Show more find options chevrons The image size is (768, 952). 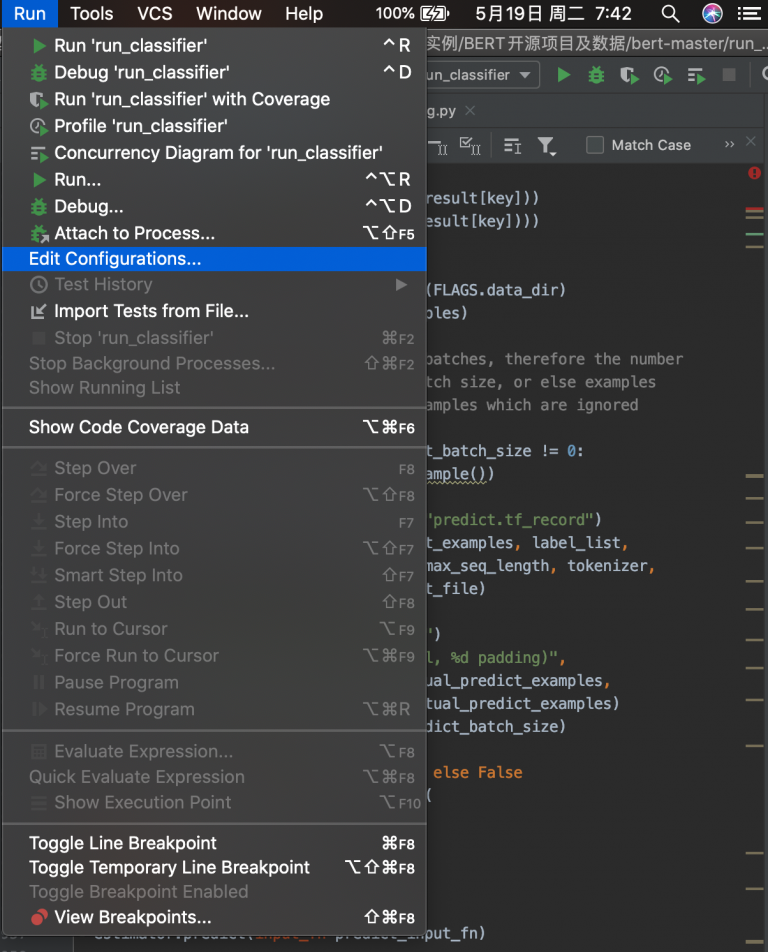point(729,144)
